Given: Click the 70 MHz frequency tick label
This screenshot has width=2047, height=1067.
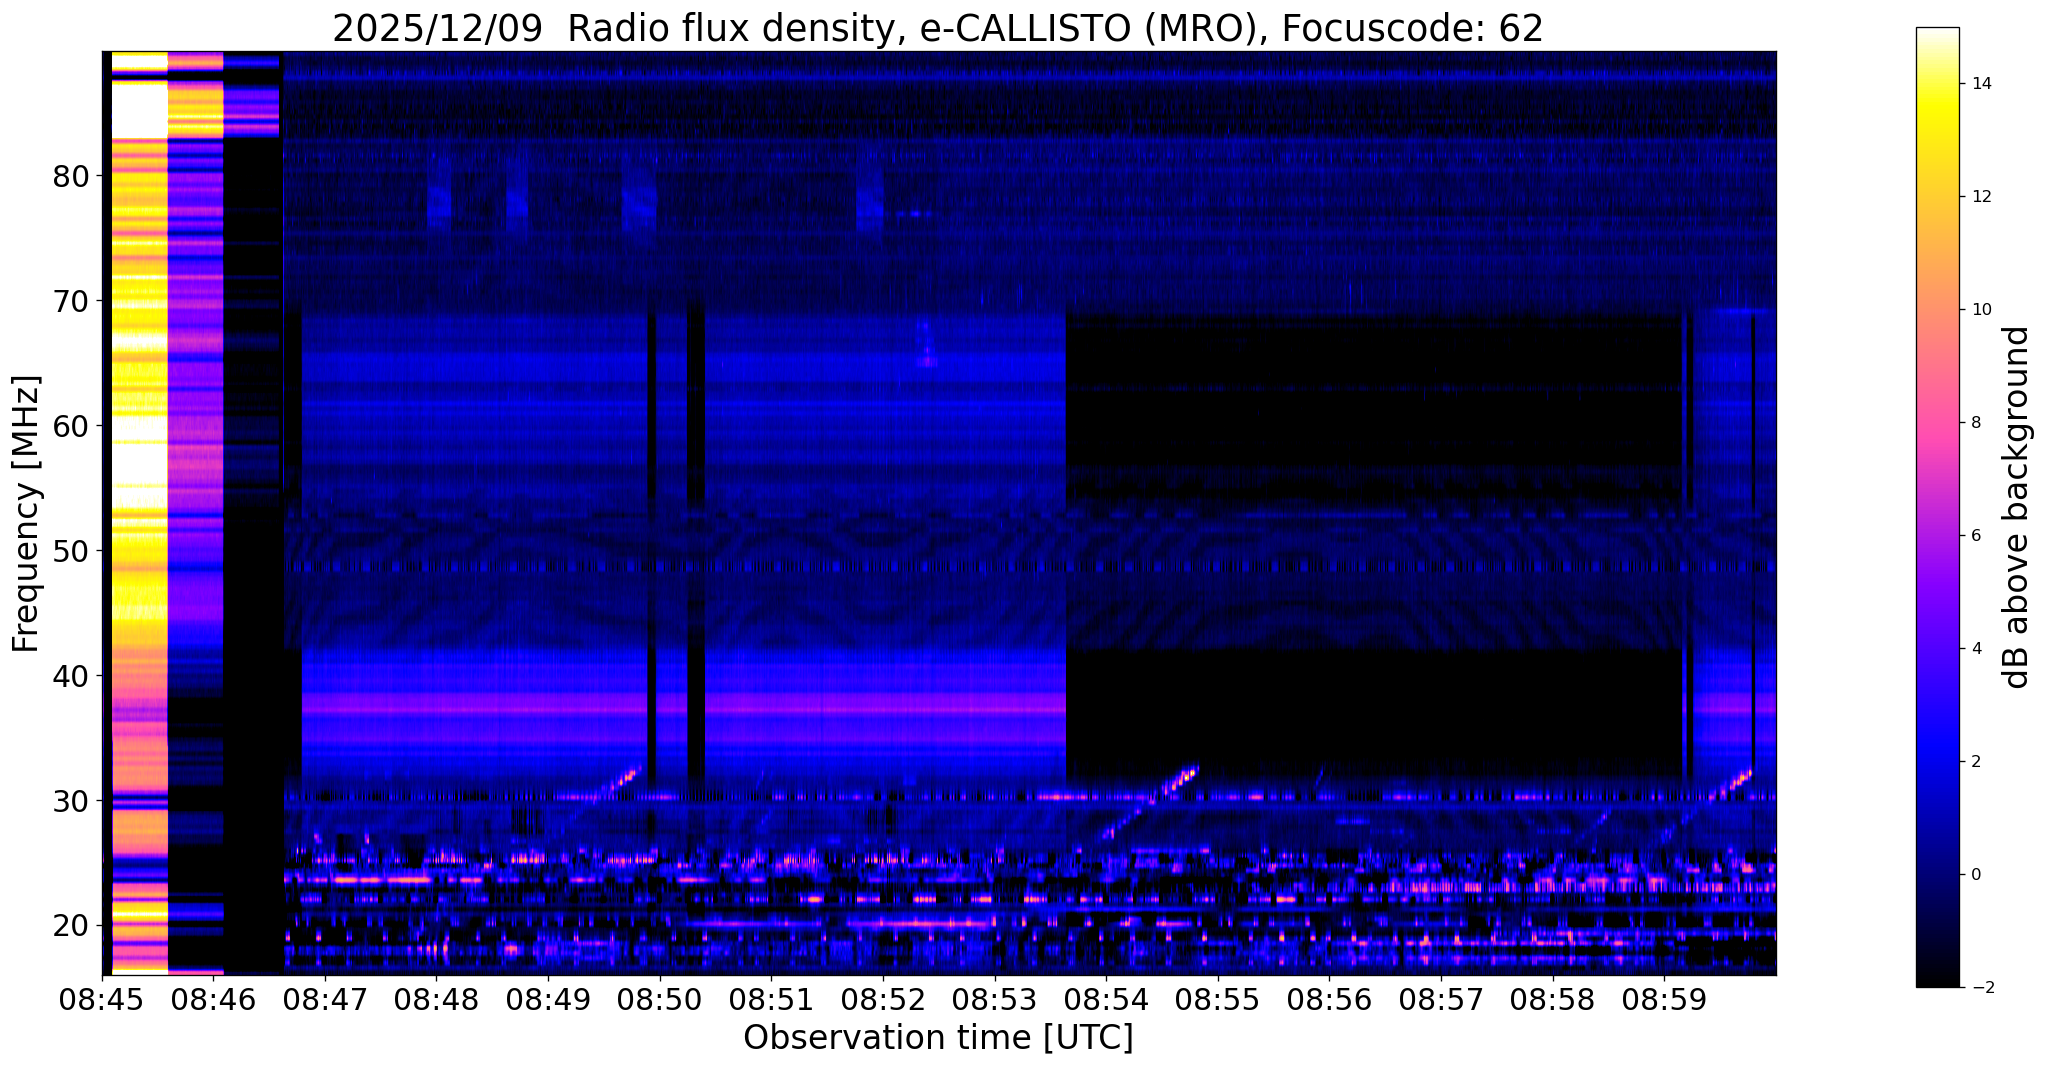Looking at the screenshot, I should click(71, 301).
